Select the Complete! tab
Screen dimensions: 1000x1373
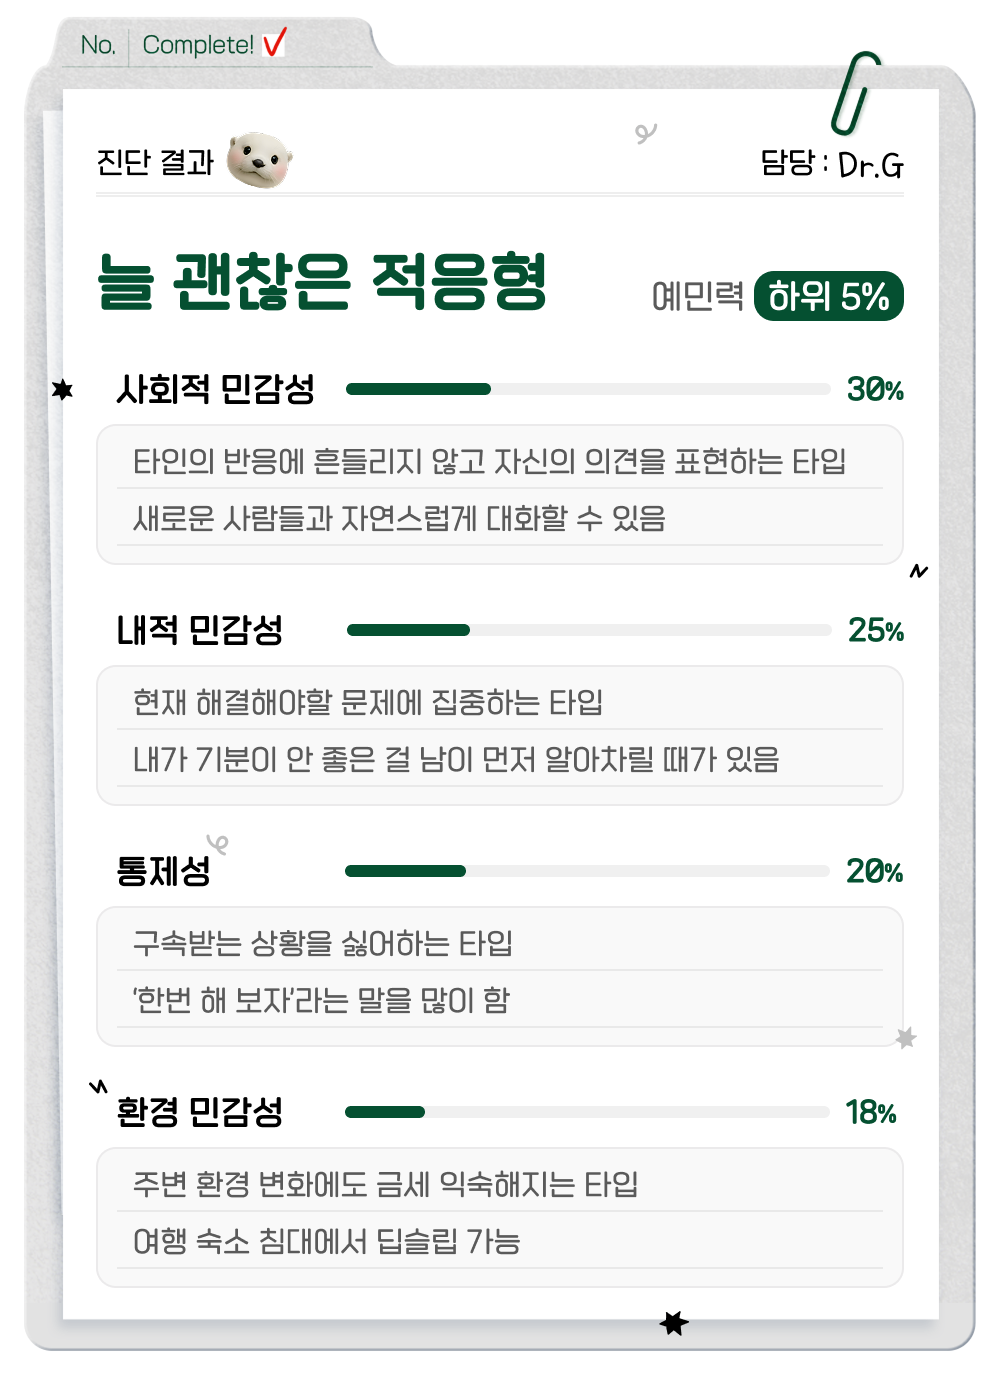(198, 45)
